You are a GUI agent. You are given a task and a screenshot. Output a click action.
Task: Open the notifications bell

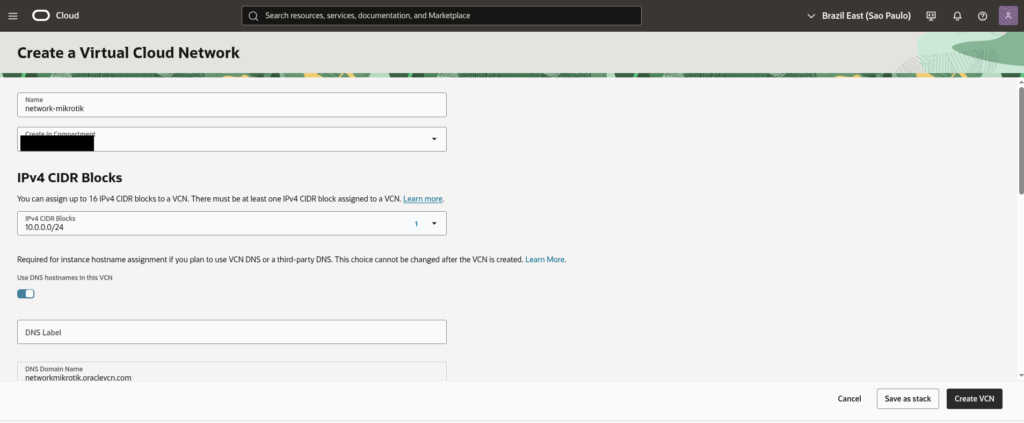[957, 16]
